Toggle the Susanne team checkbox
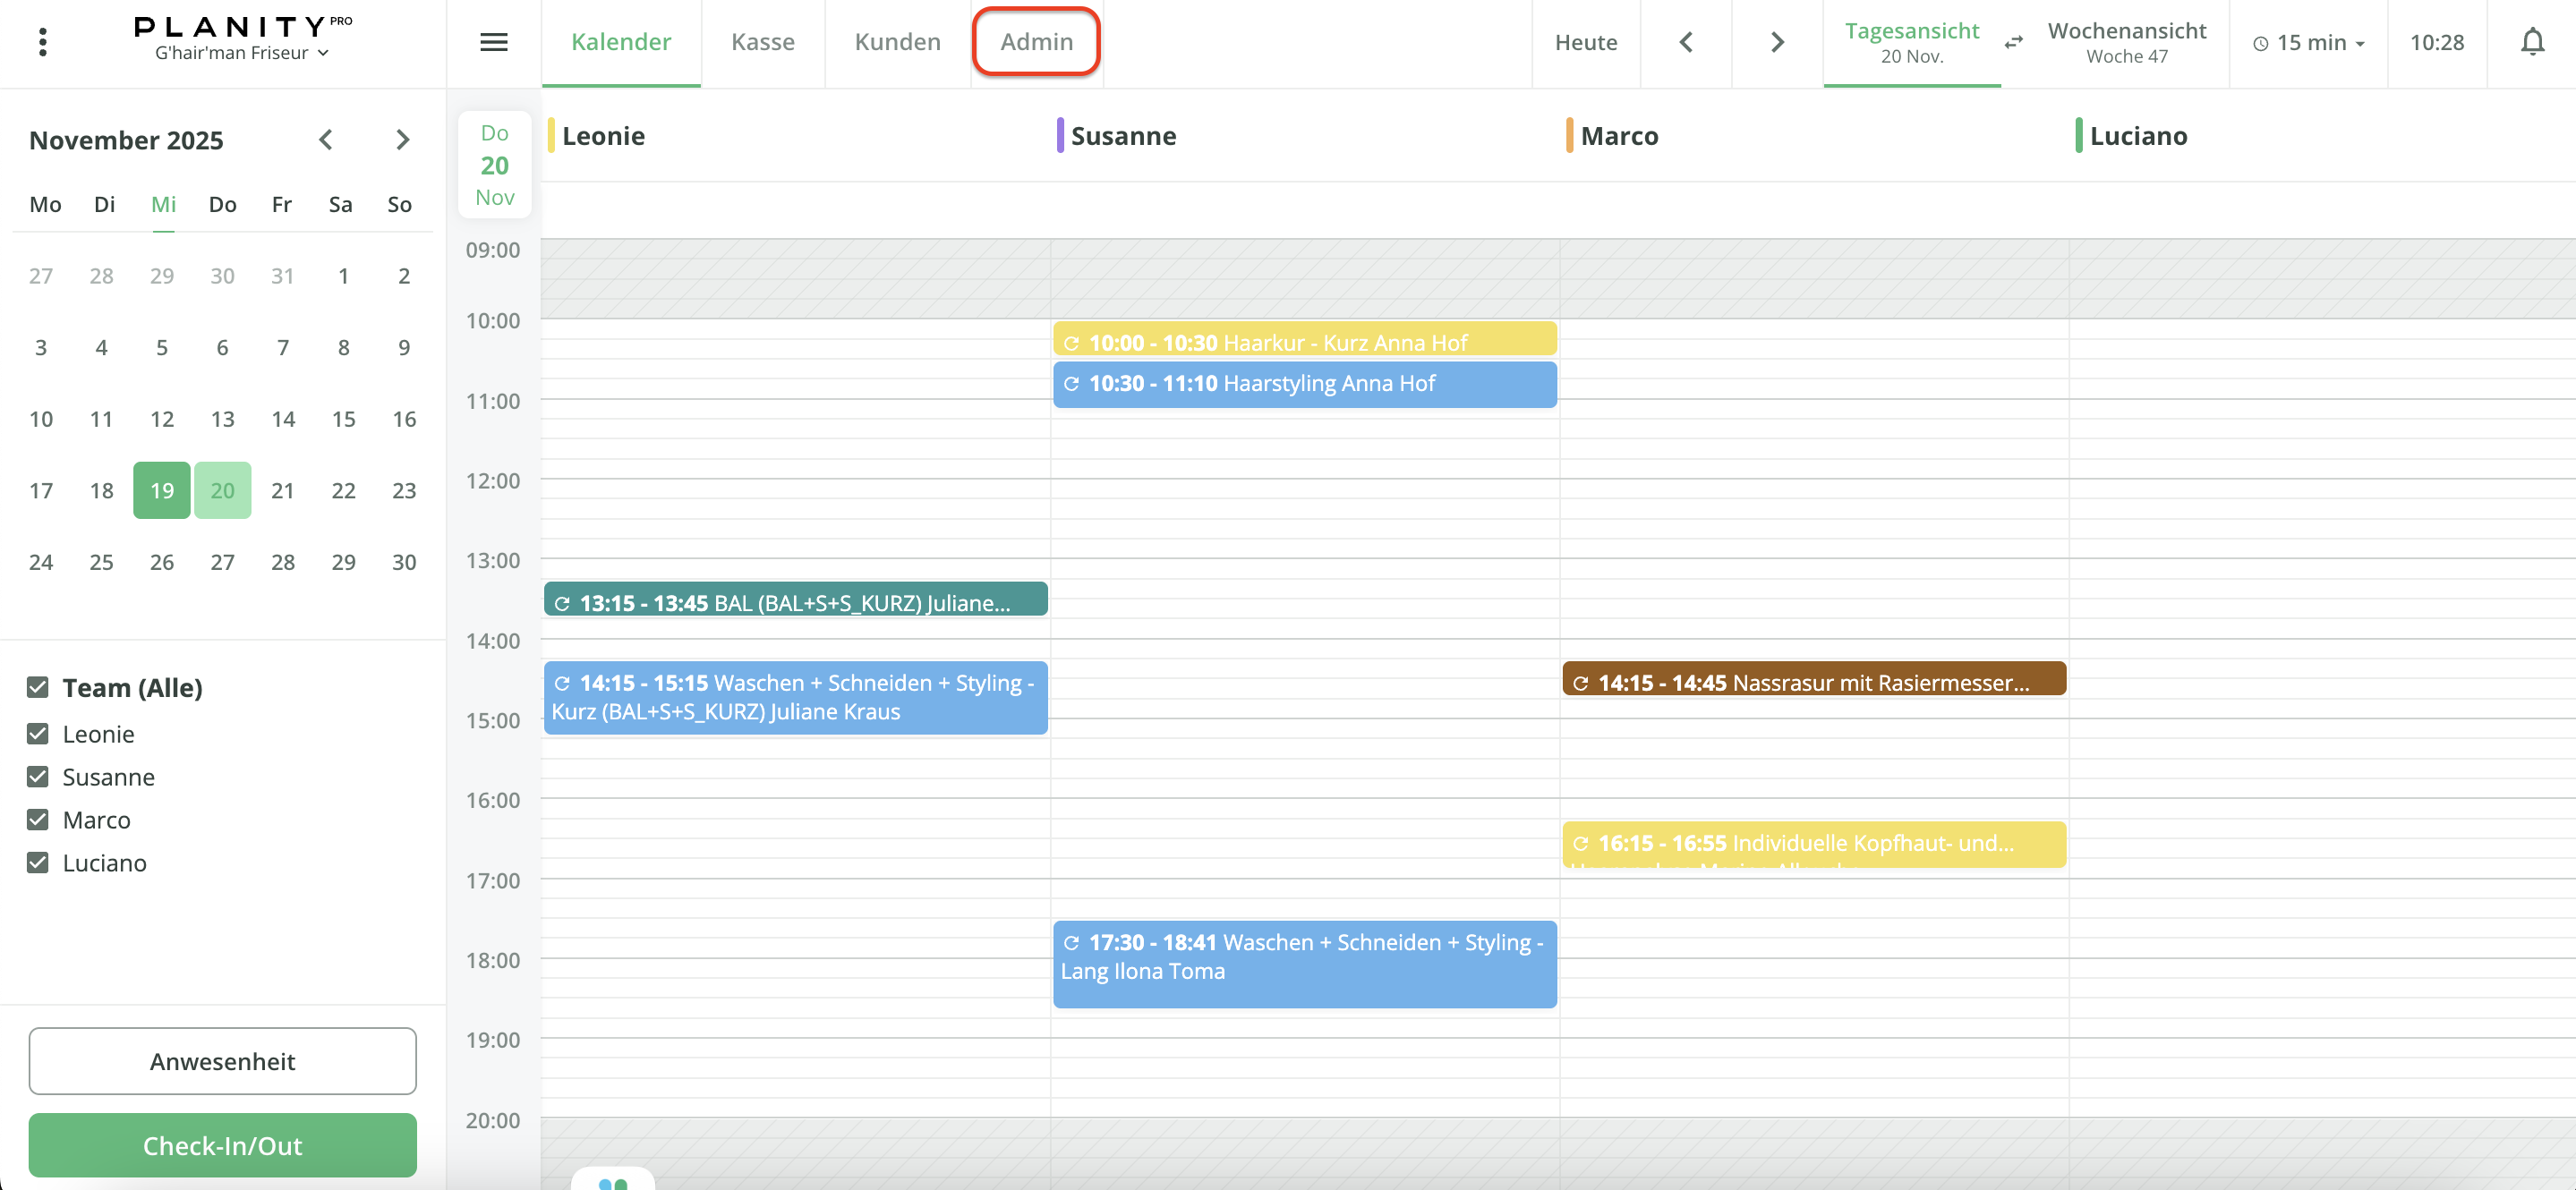The width and height of the screenshot is (2576, 1190). click(38, 777)
